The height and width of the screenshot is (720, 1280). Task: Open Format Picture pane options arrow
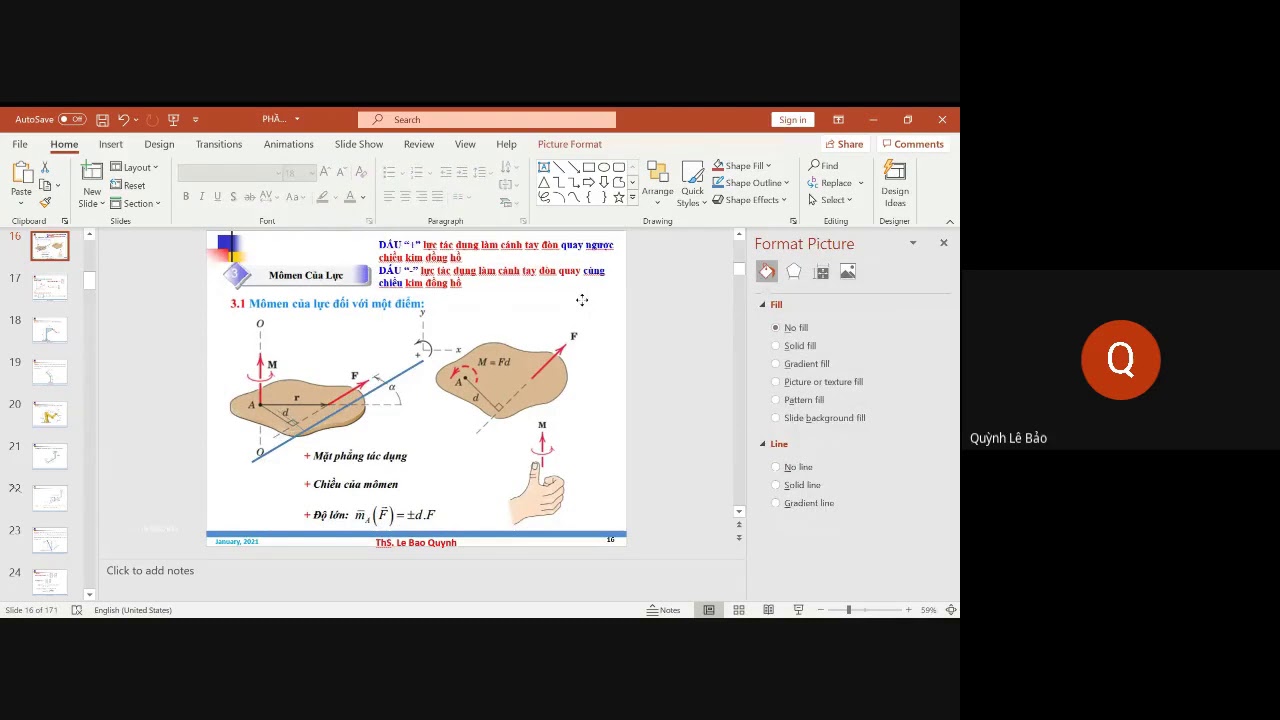(x=913, y=243)
